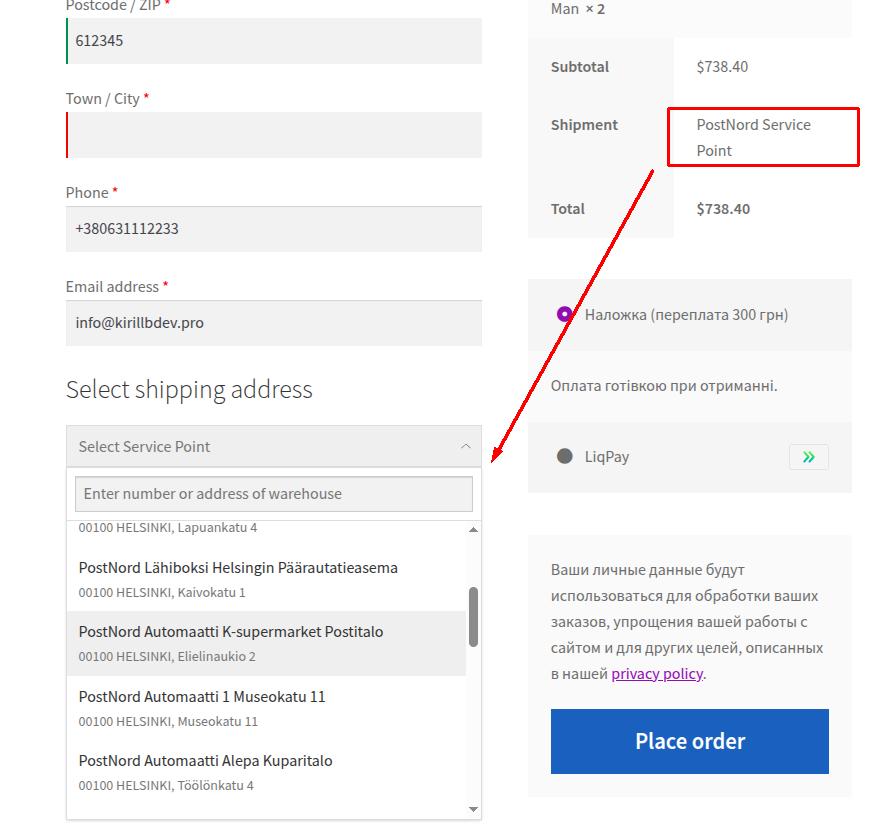
Task: Click the service point list's down arrow
Action: coord(473,809)
